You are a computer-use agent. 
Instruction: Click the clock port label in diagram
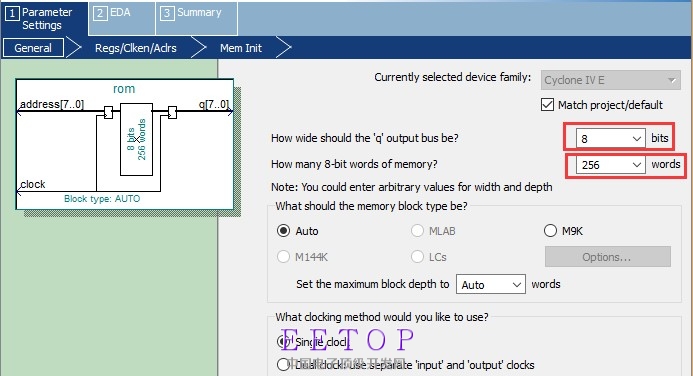pos(33,184)
